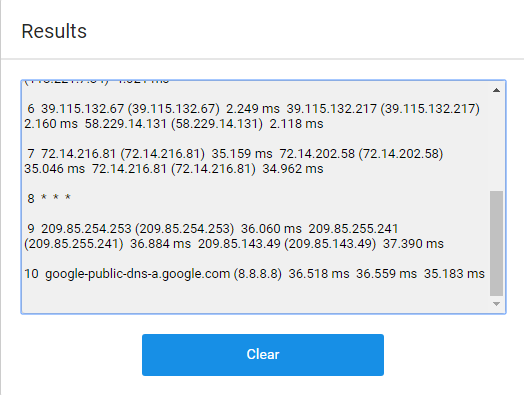Click the 37.390 ms value in hop 9
524x395 pixels.
click(x=413, y=244)
